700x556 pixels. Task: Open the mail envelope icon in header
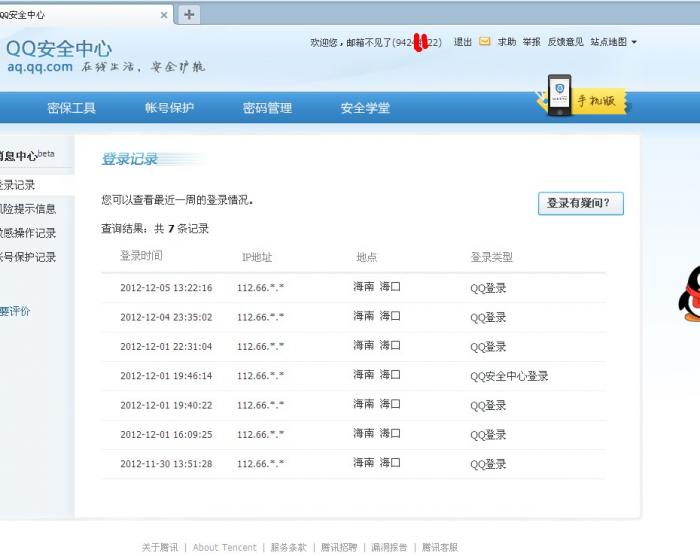484,42
